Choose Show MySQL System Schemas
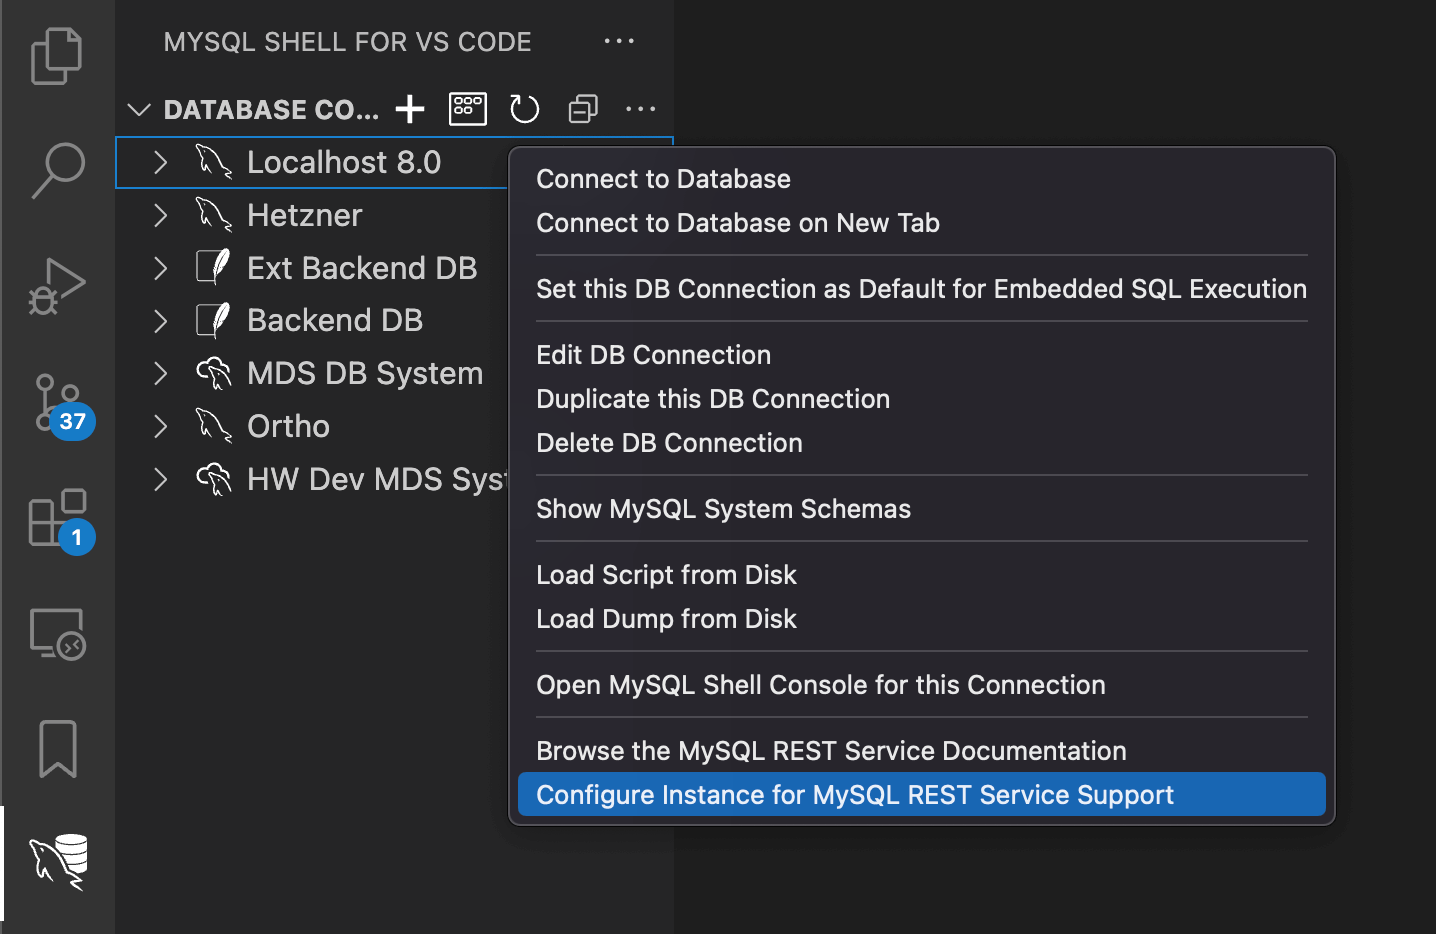 (x=723, y=509)
